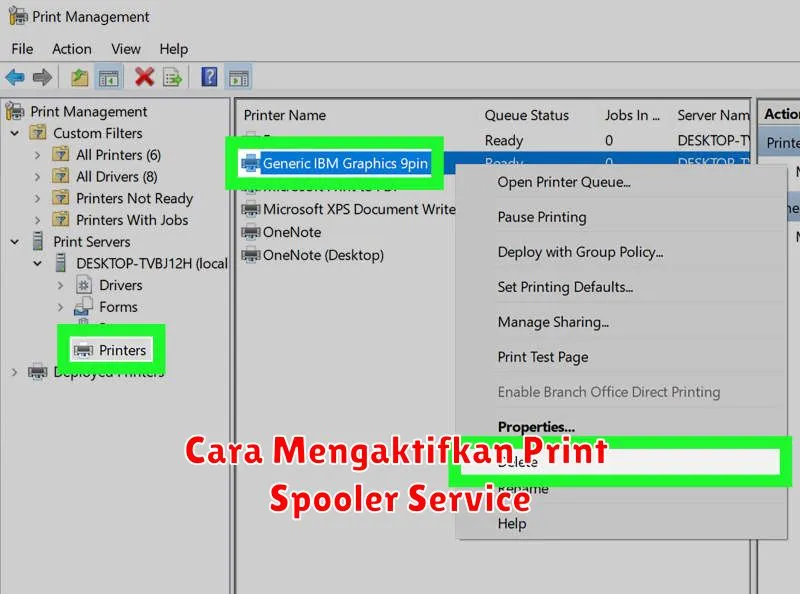800x594 pixels.
Task: Click the Drivers node gear icon
Action: point(84,284)
